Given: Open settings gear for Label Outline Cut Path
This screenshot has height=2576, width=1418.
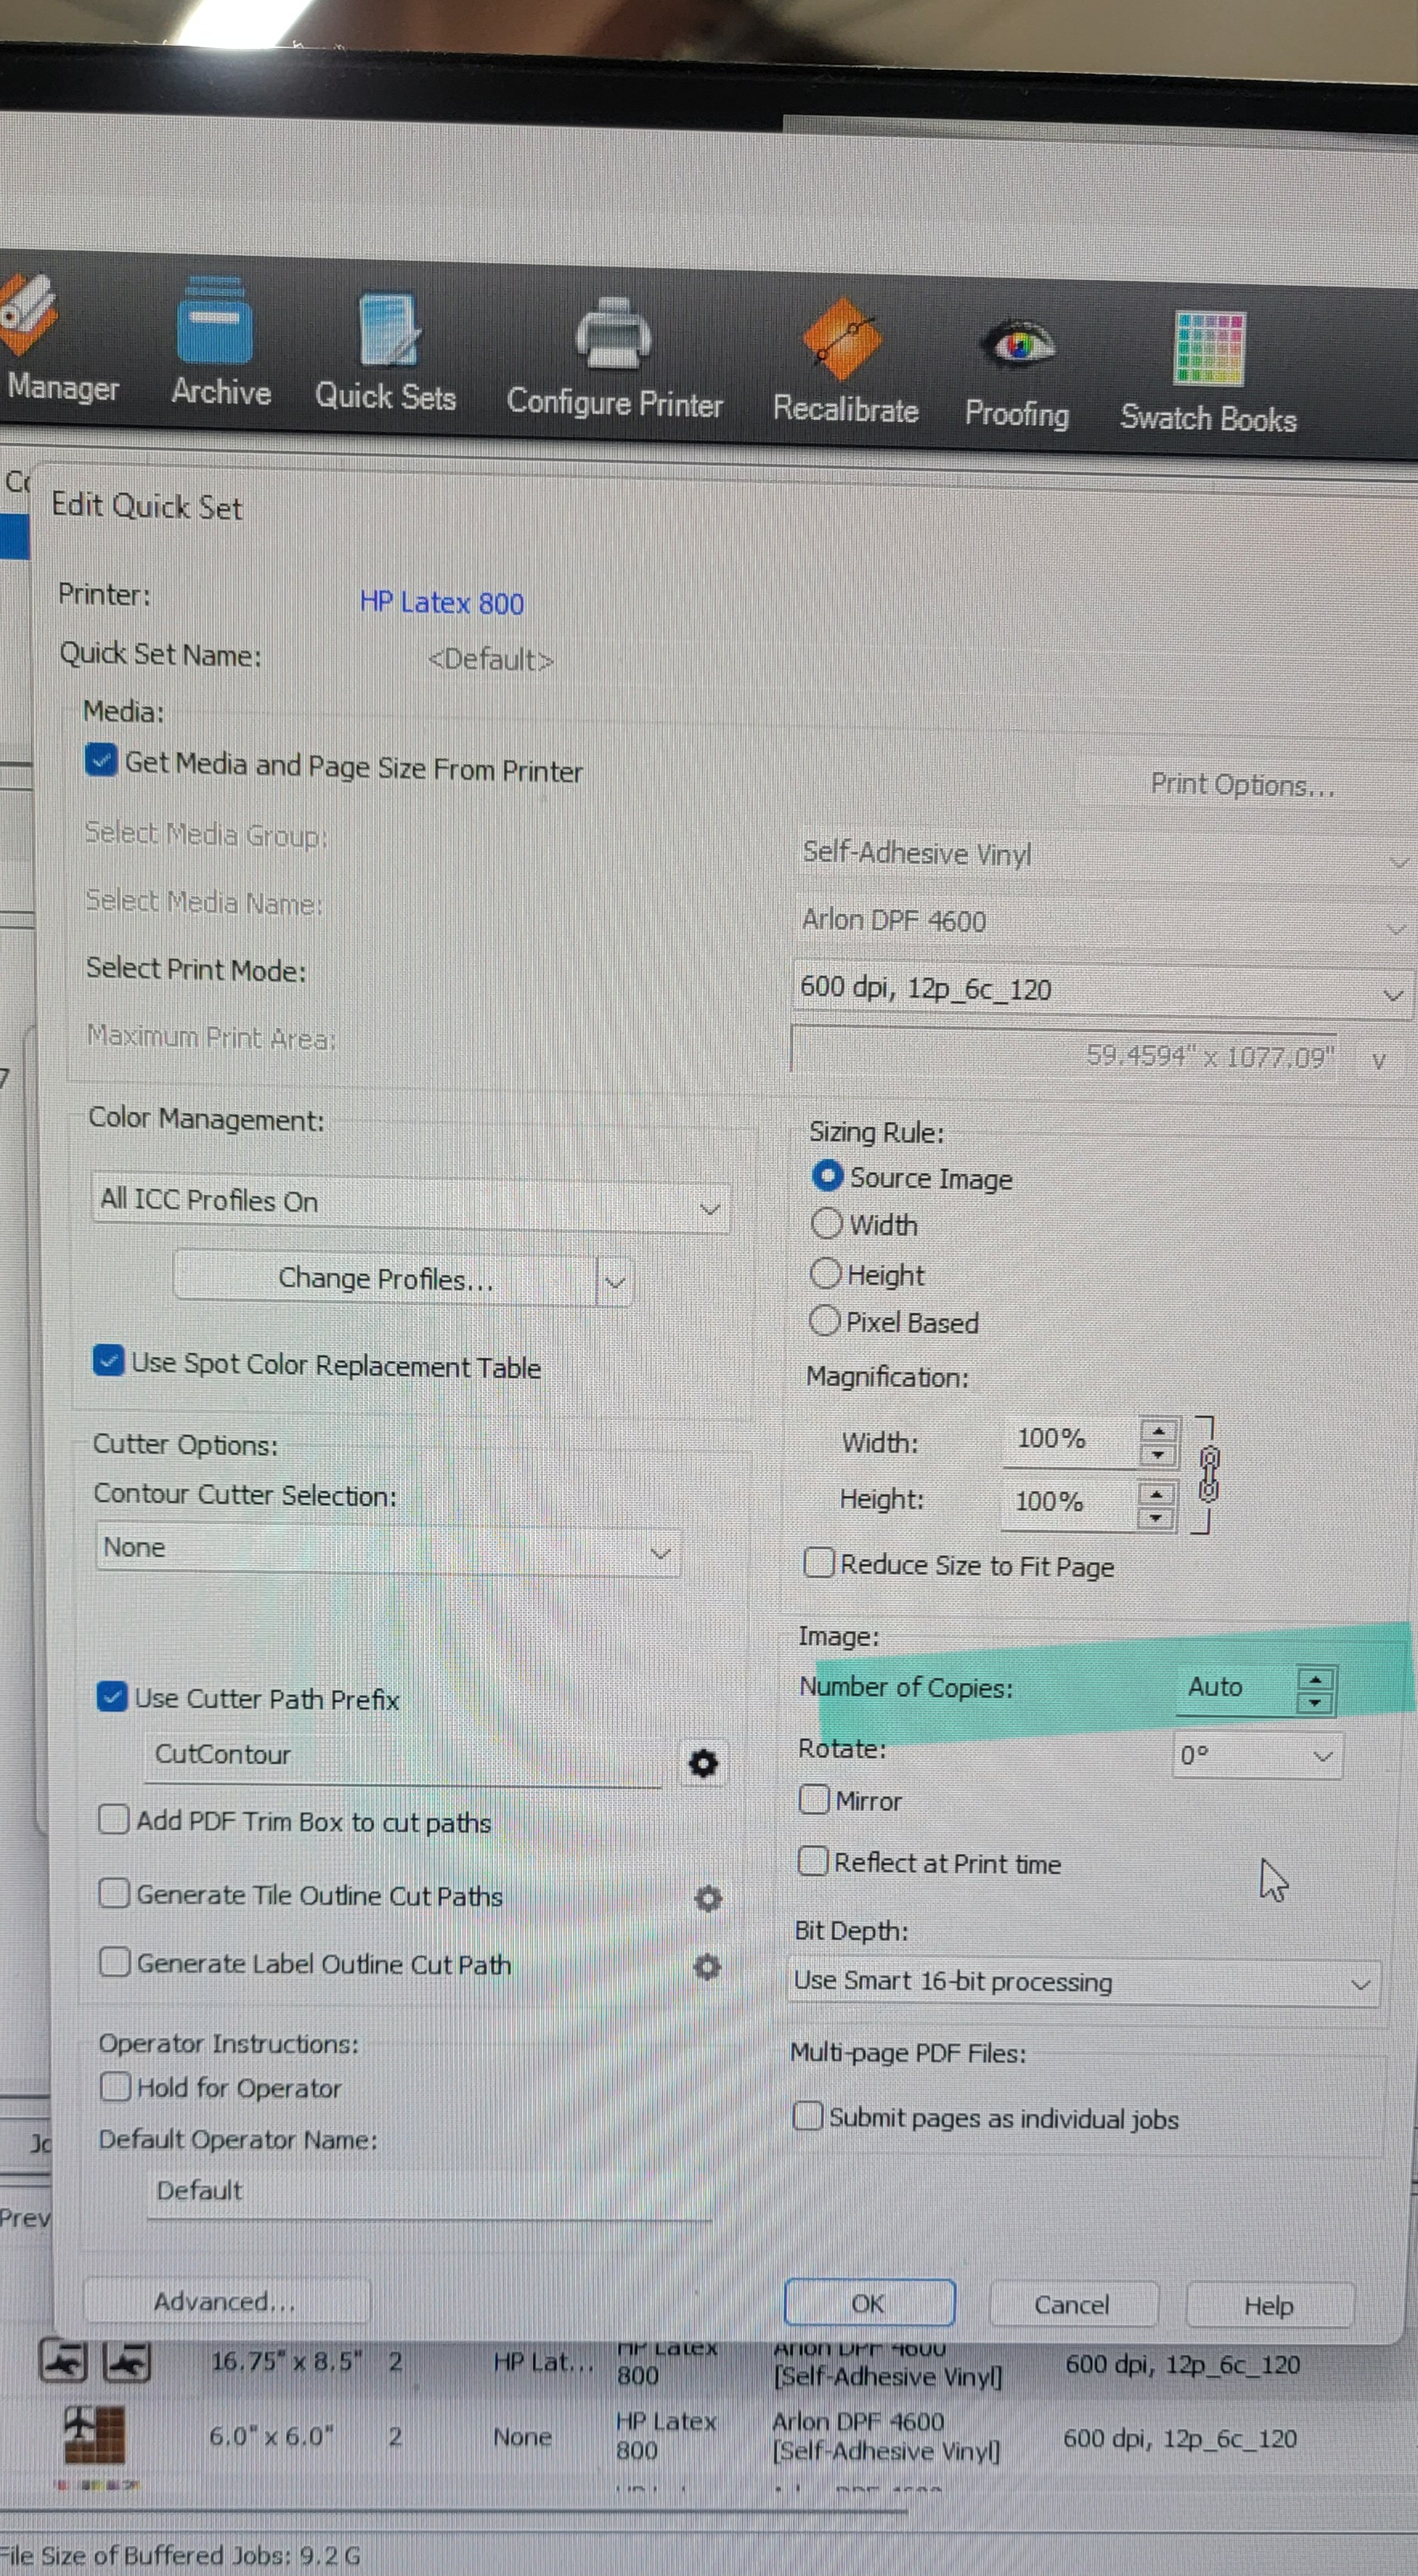Looking at the screenshot, I should [707, 1967].
